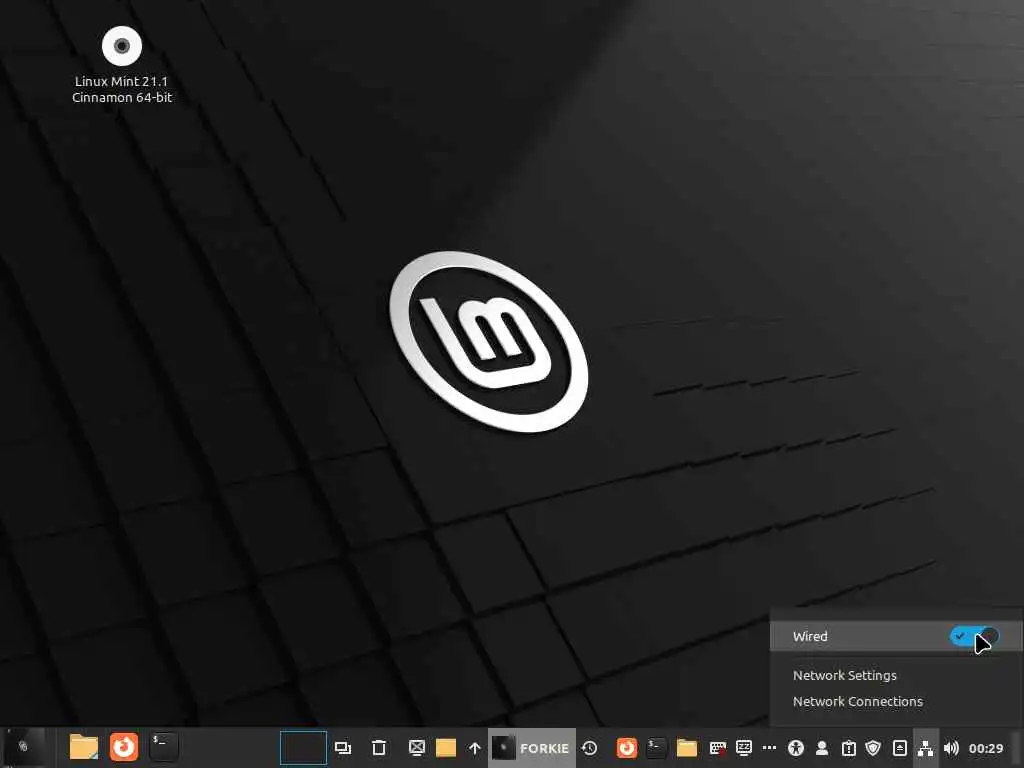The height and width of the screenshot is (768, 1024).
Task: Open folder icon beside the keyboard indicator
Action: click(x=687, y=748)
